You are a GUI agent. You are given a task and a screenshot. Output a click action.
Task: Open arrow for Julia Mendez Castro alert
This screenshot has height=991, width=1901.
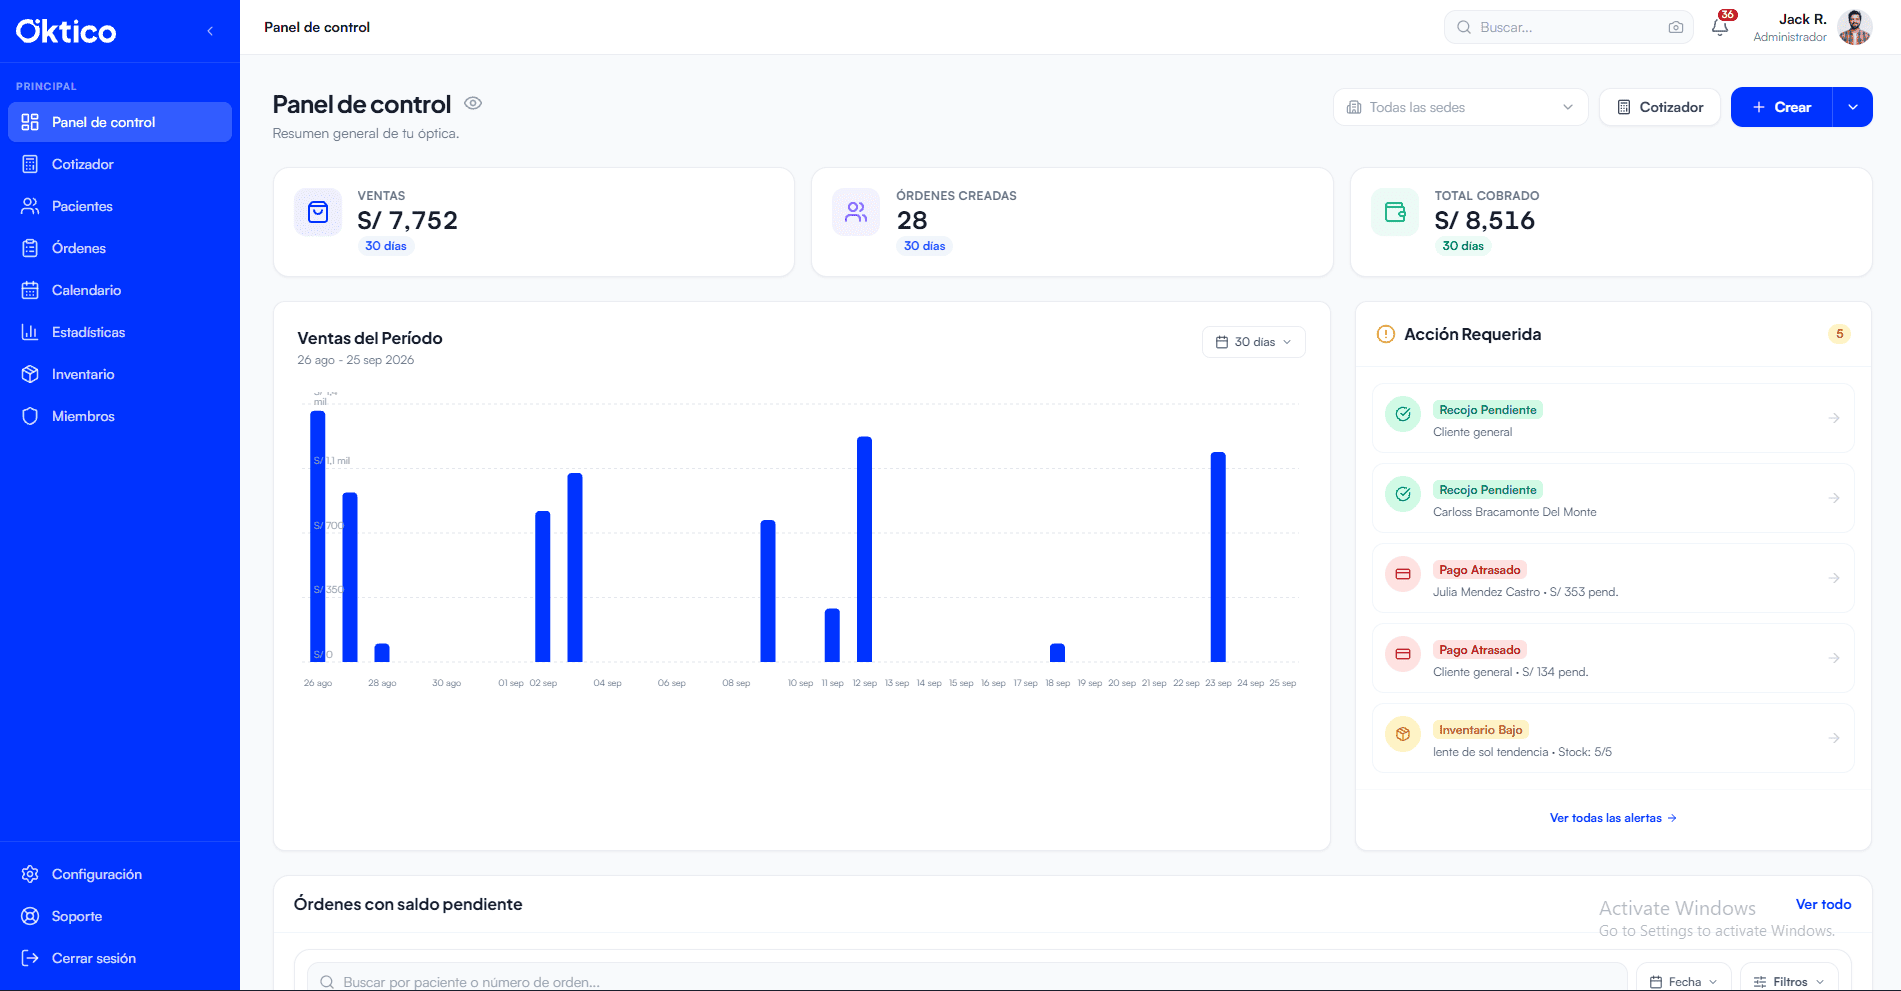1834,578
